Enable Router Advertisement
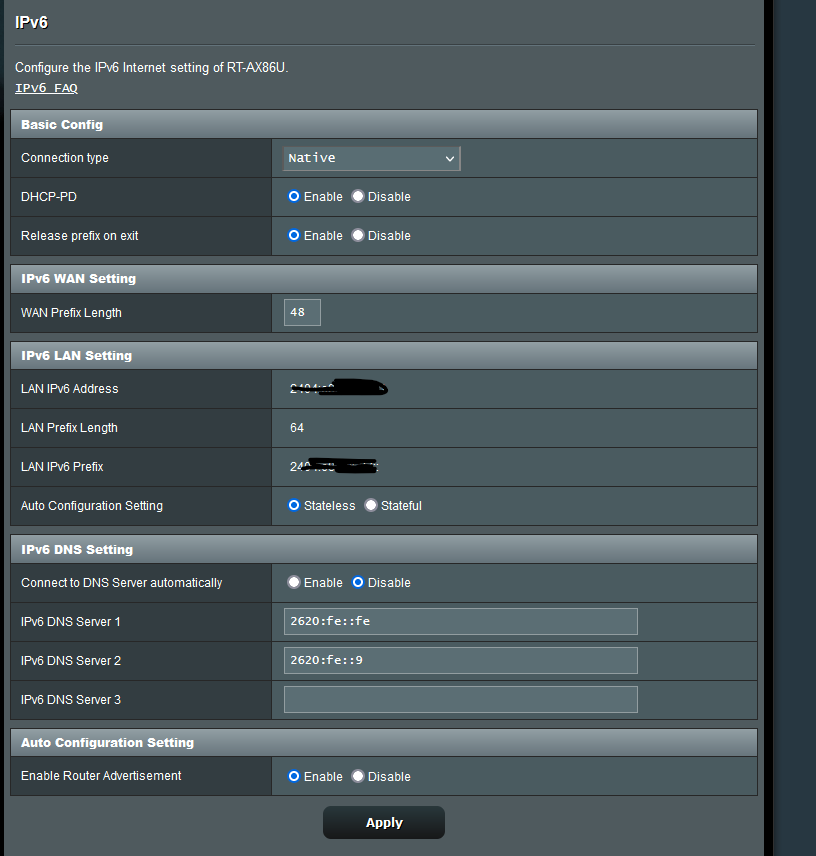This screenshot has width=816, height=856. pos(294,777)
